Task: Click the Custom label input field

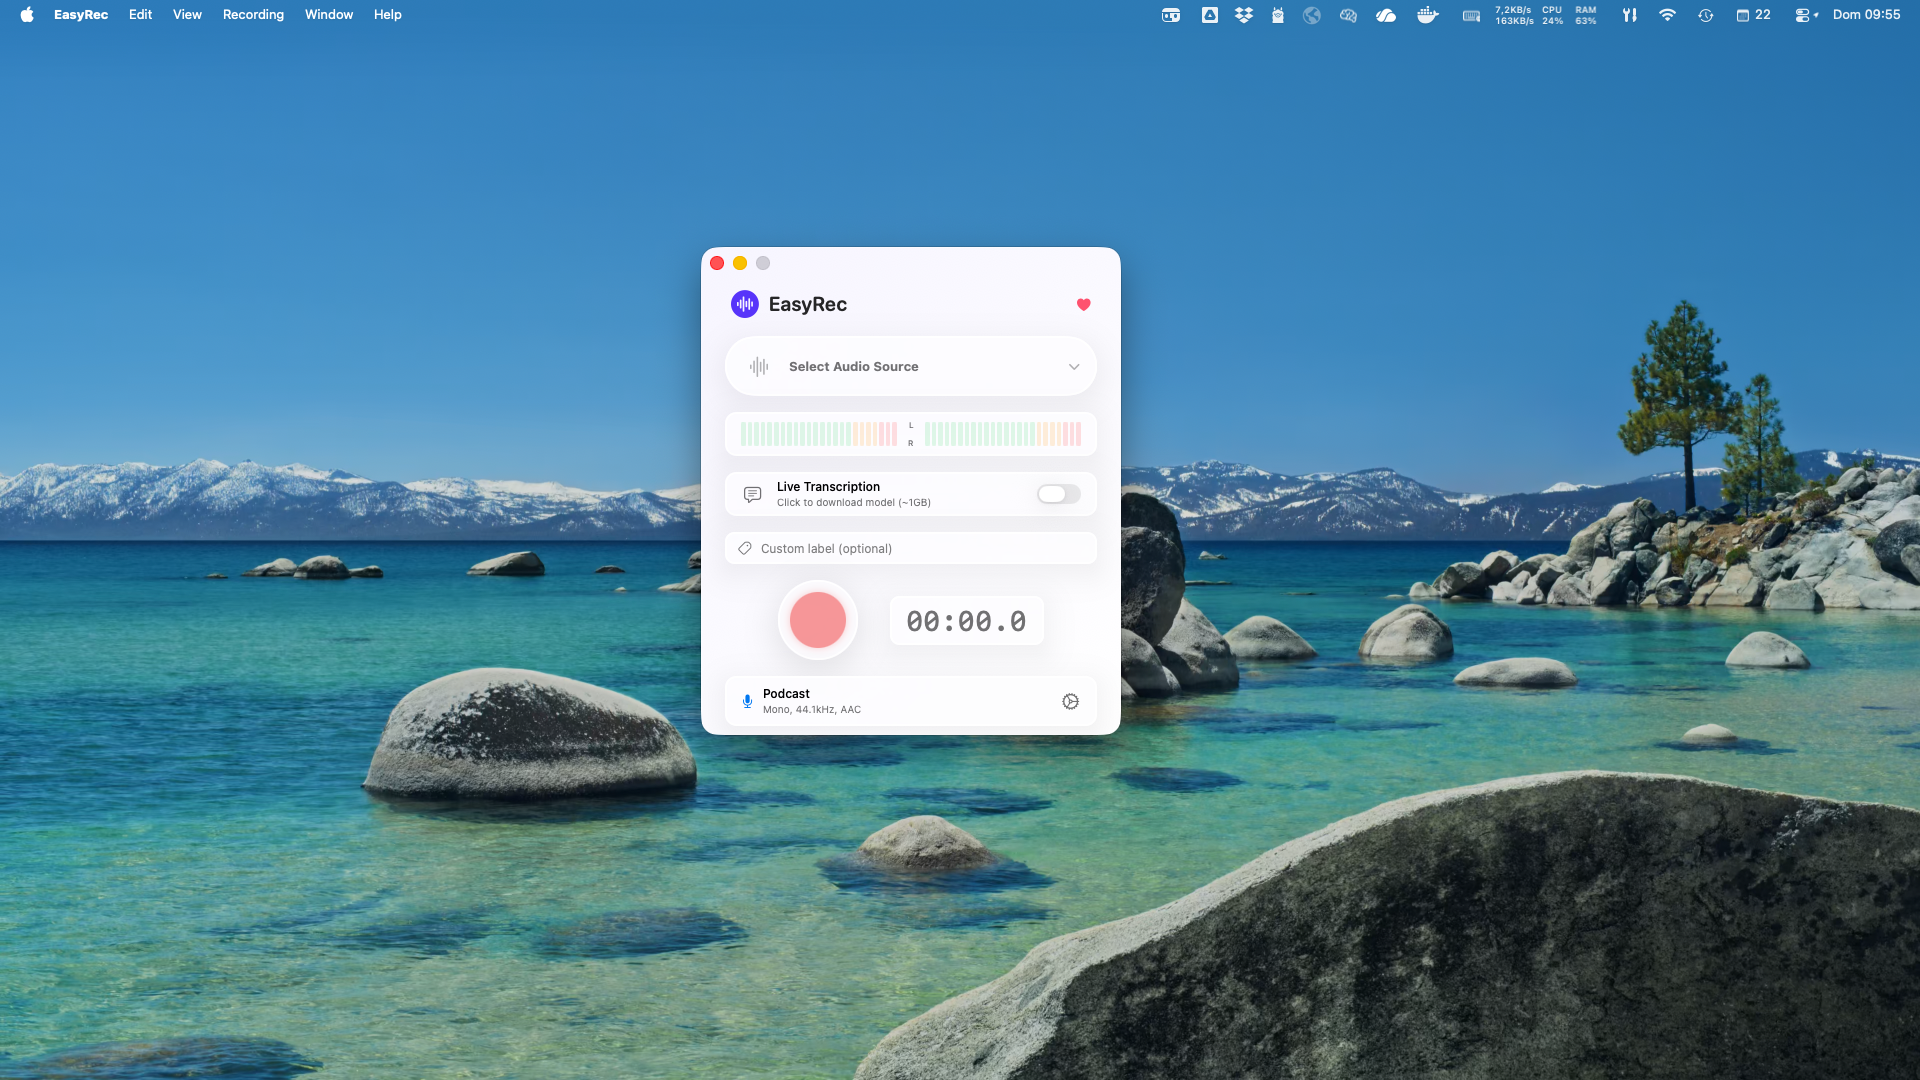Action: tap(910, 548)
